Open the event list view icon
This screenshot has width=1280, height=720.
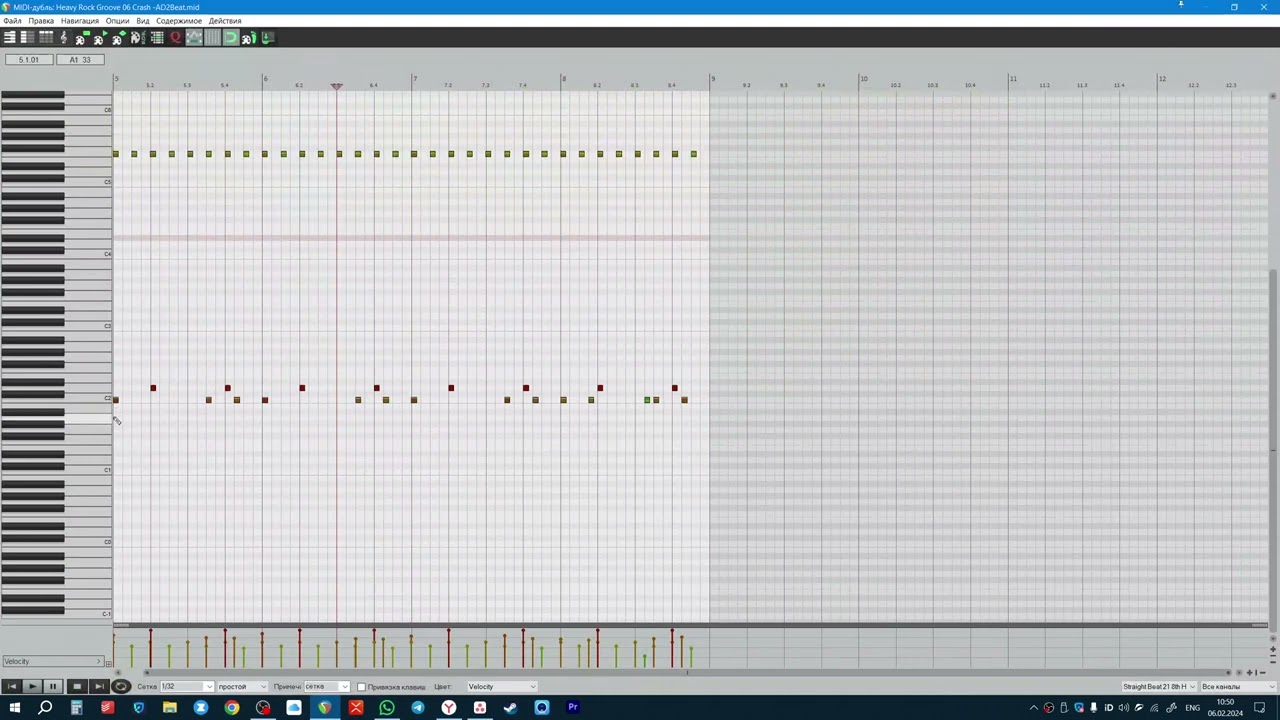tap(46, 38)
